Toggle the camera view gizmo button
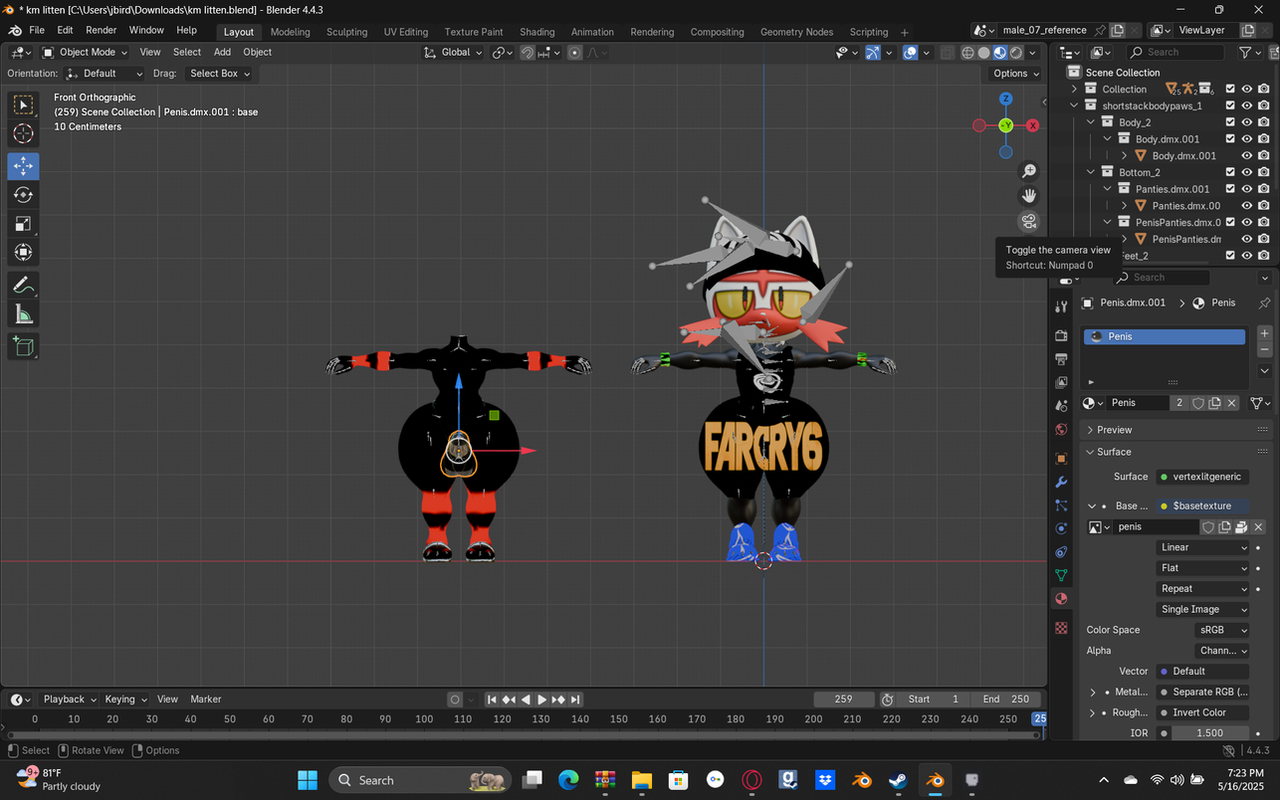 [1029, 221]
